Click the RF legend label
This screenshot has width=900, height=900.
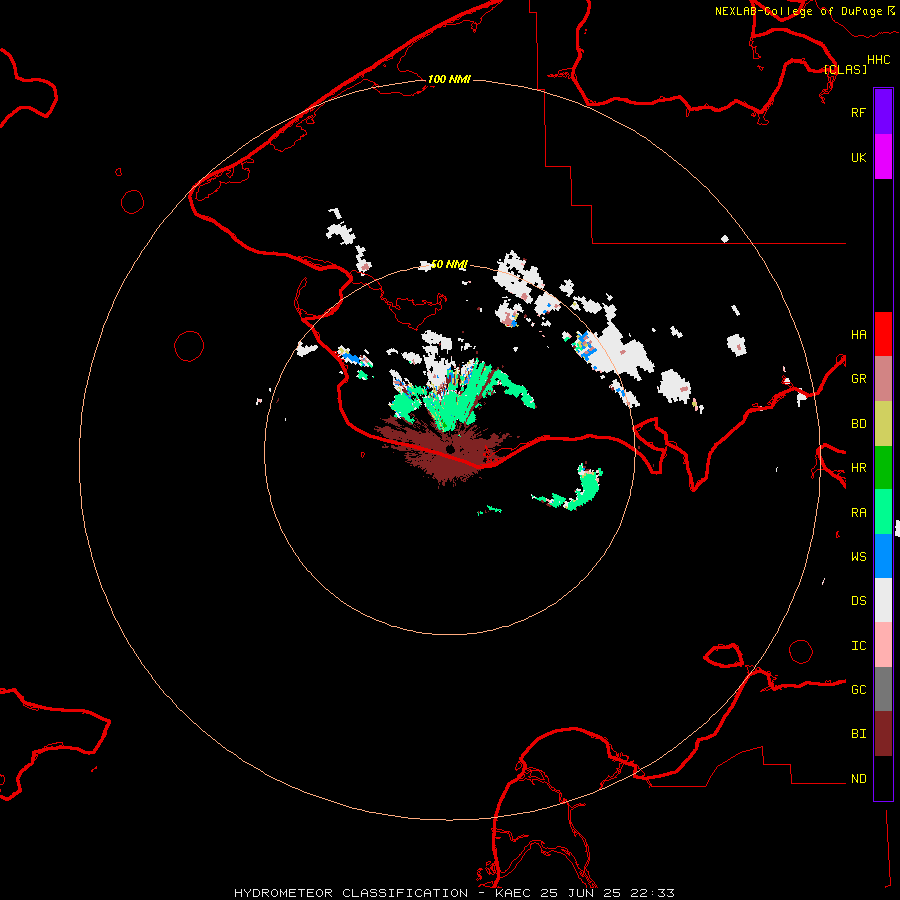click(858, 112)
